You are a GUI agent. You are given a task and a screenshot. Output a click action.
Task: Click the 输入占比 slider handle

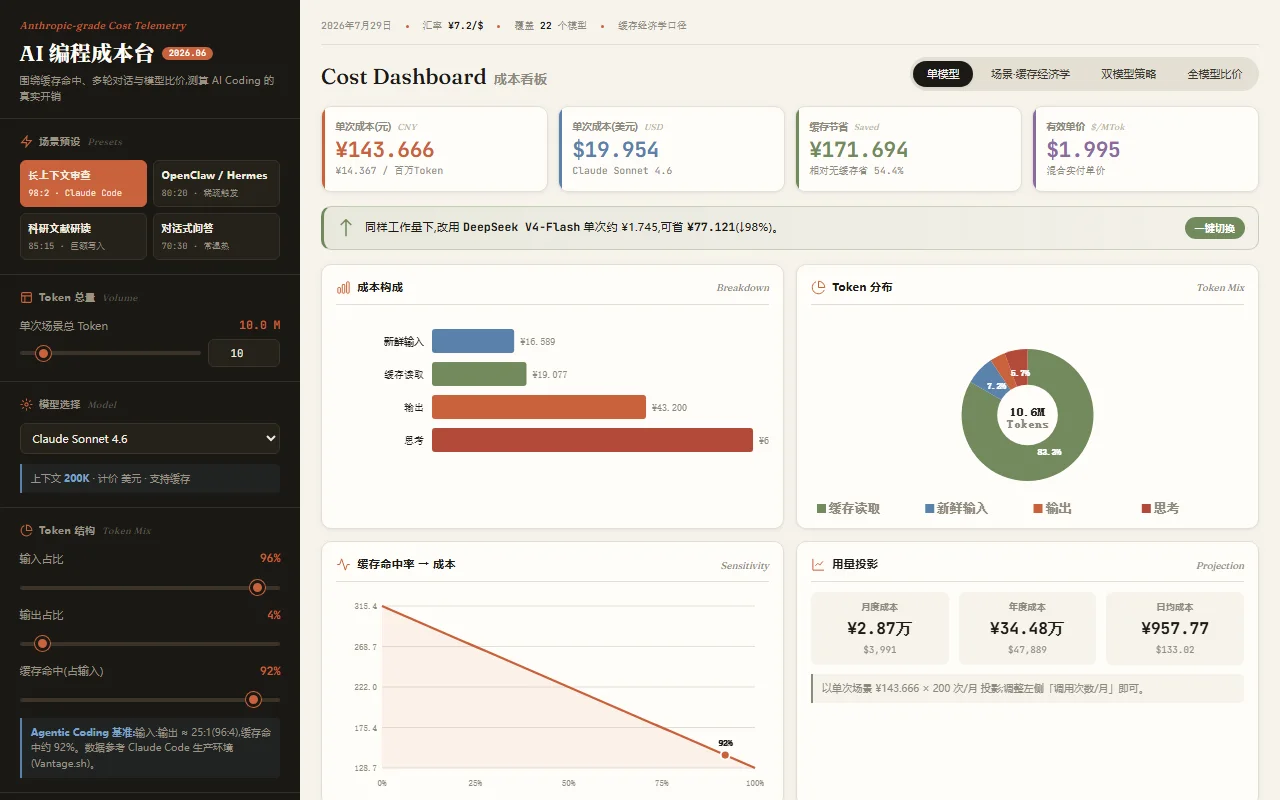257,588
